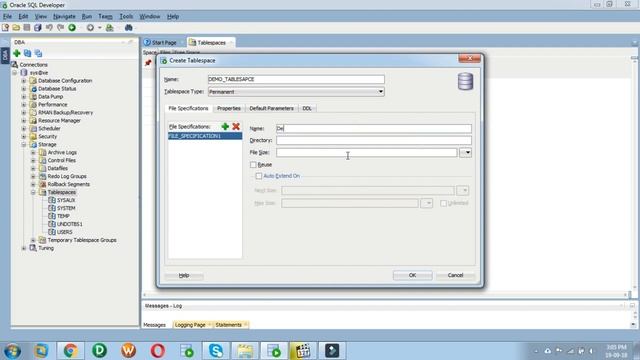640x360 pixels.
Task: Click the Help button in dialog
Action: (184, 276)
